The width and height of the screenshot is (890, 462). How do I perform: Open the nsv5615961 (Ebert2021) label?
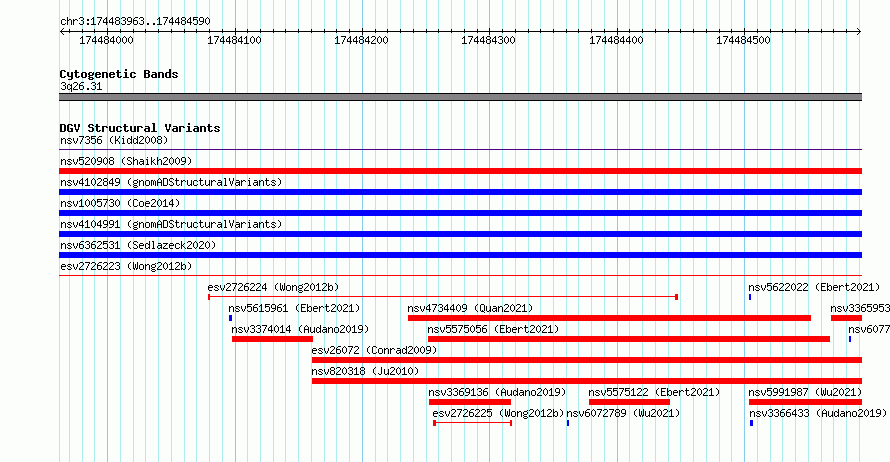click(x=294, y=308)
